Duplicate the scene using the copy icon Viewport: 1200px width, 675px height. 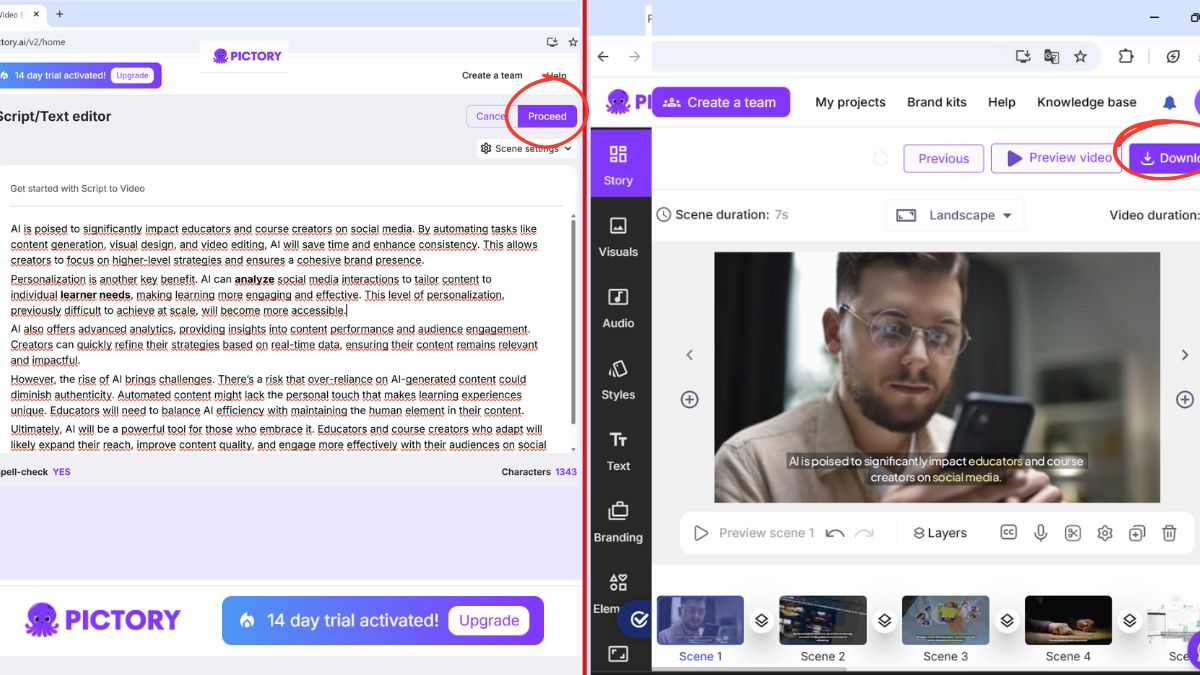coord(1137,532)
